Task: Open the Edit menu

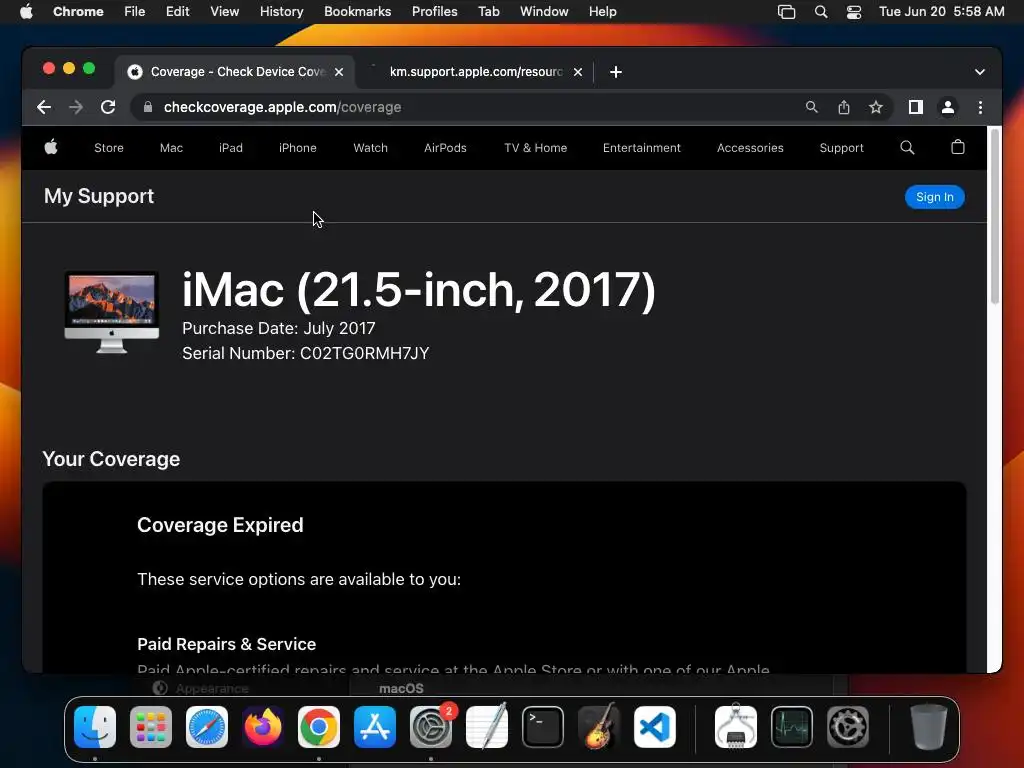Action: 177,12
